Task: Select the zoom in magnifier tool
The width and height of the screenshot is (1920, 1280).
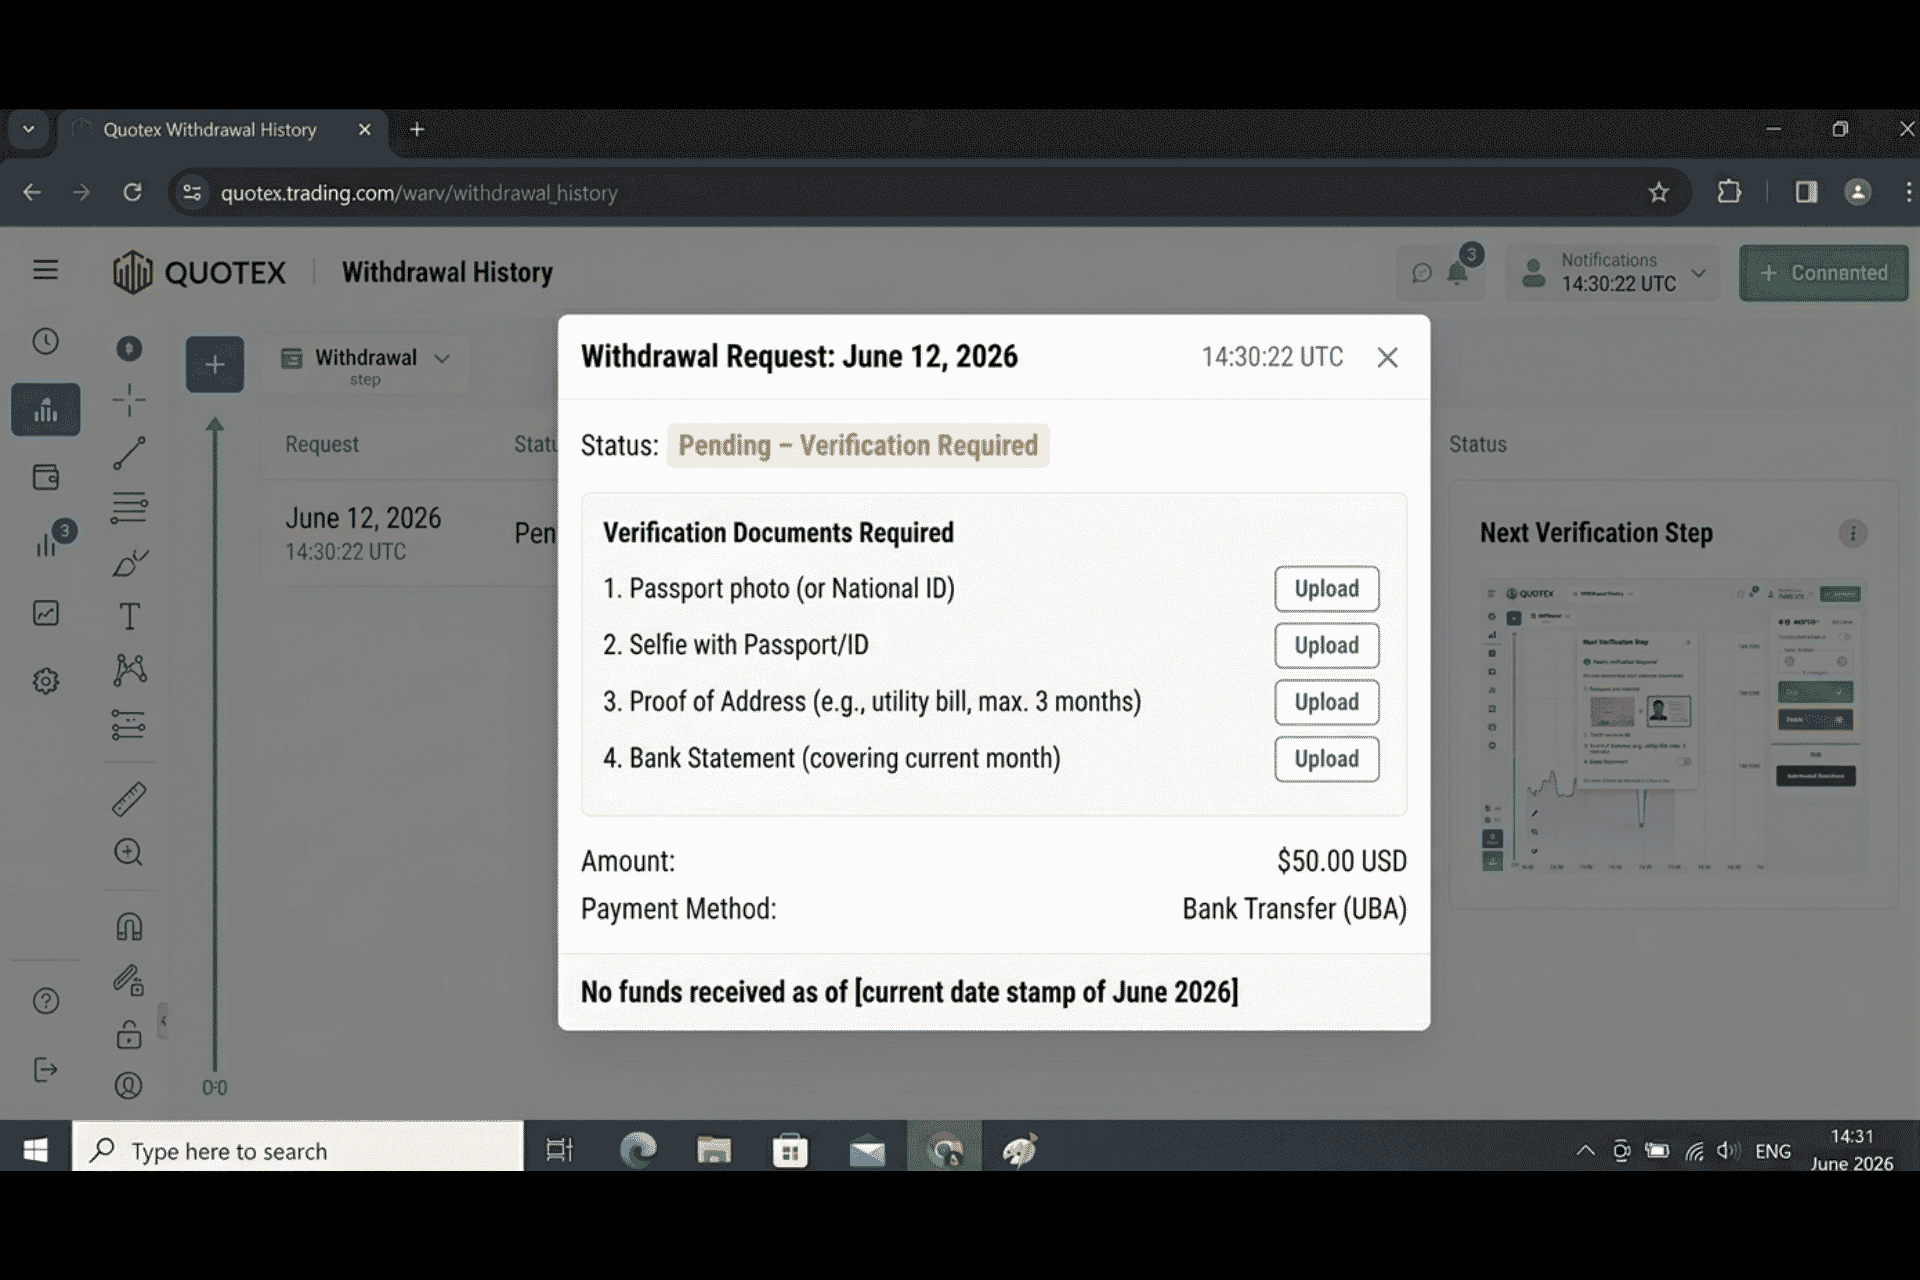Action: pos(129,852)
